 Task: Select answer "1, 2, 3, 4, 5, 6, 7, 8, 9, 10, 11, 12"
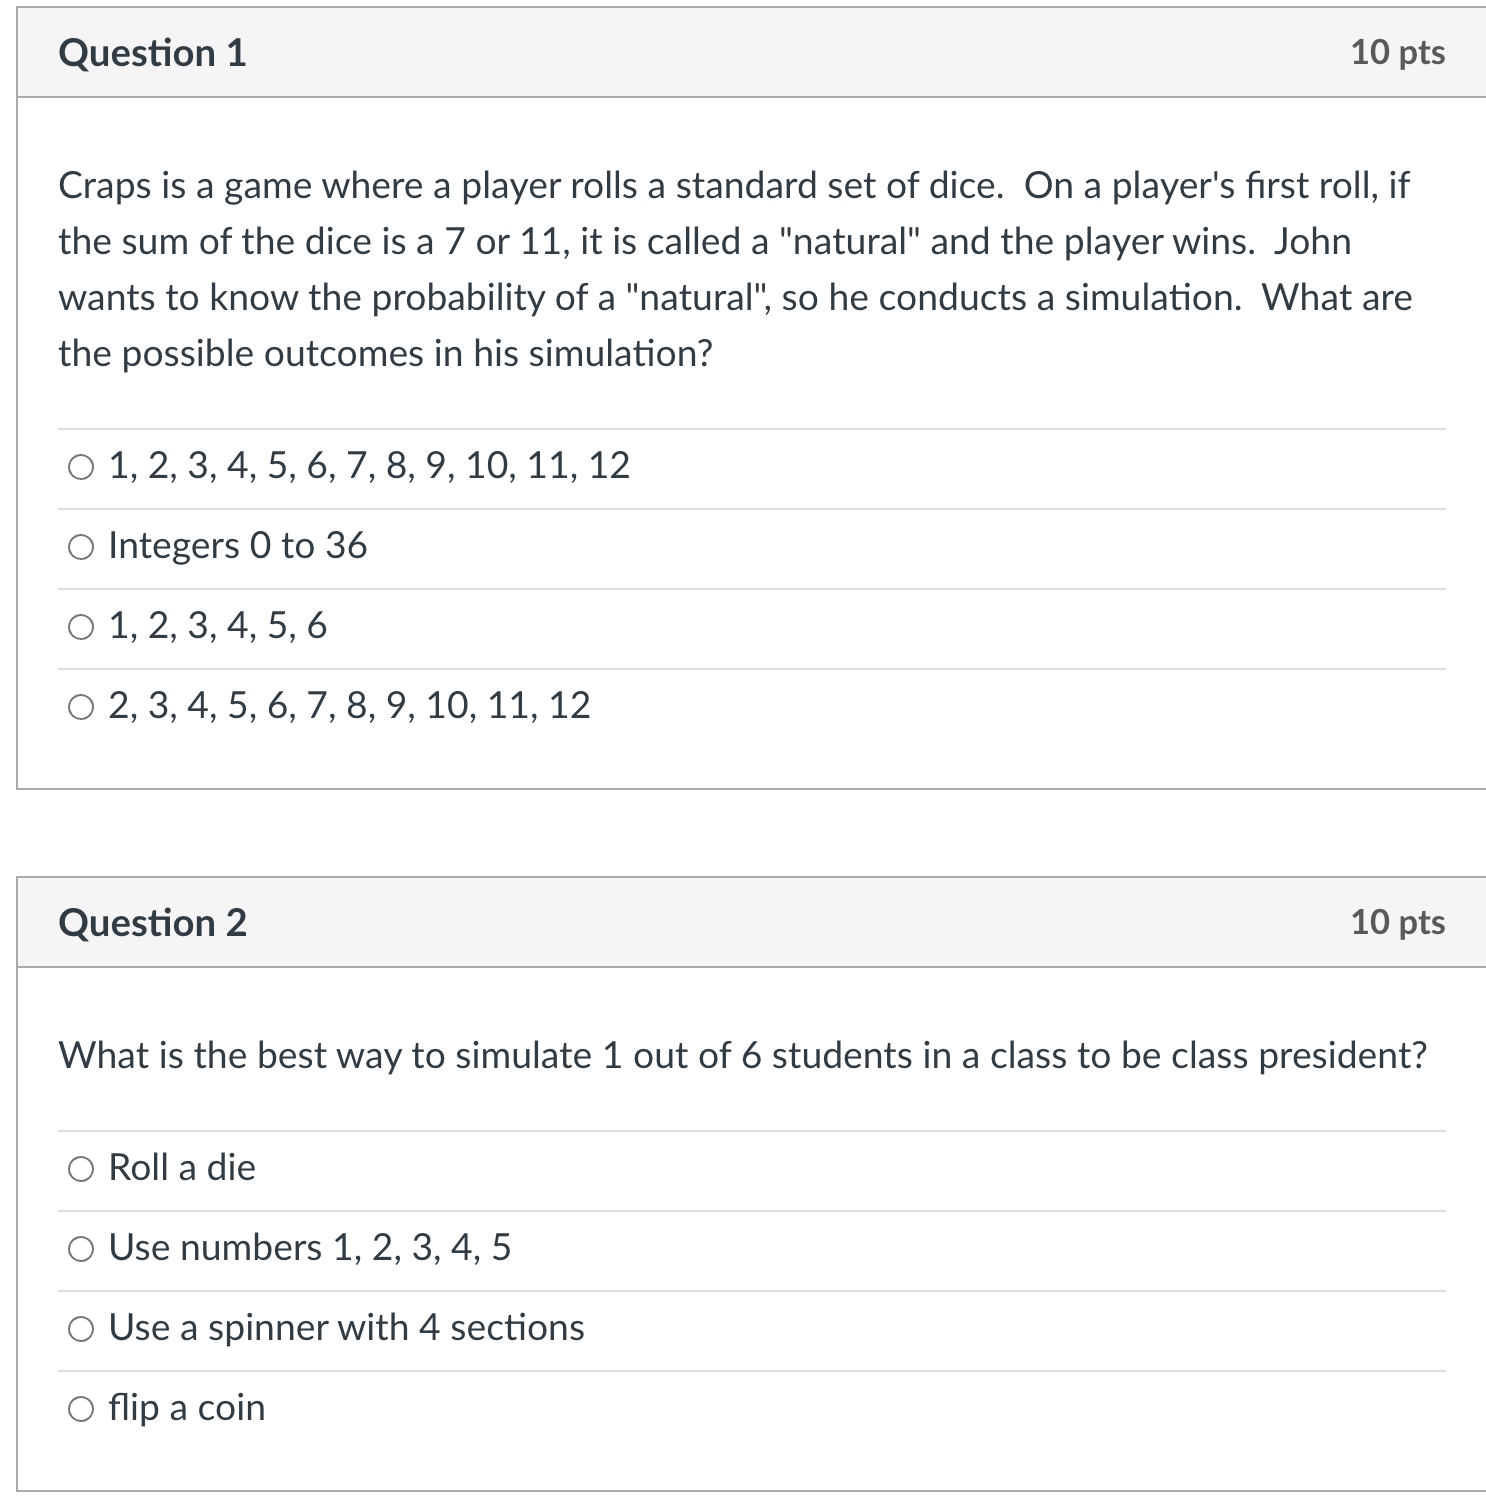82,465
